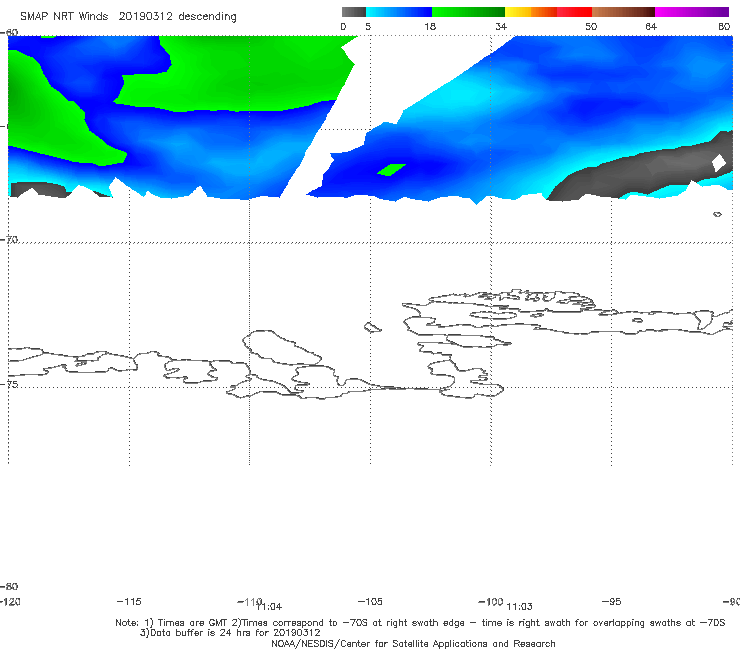The width and height of the screenshot is (740, 650).
Task: Click the latitude label '-75'
Action: point(9,384)
